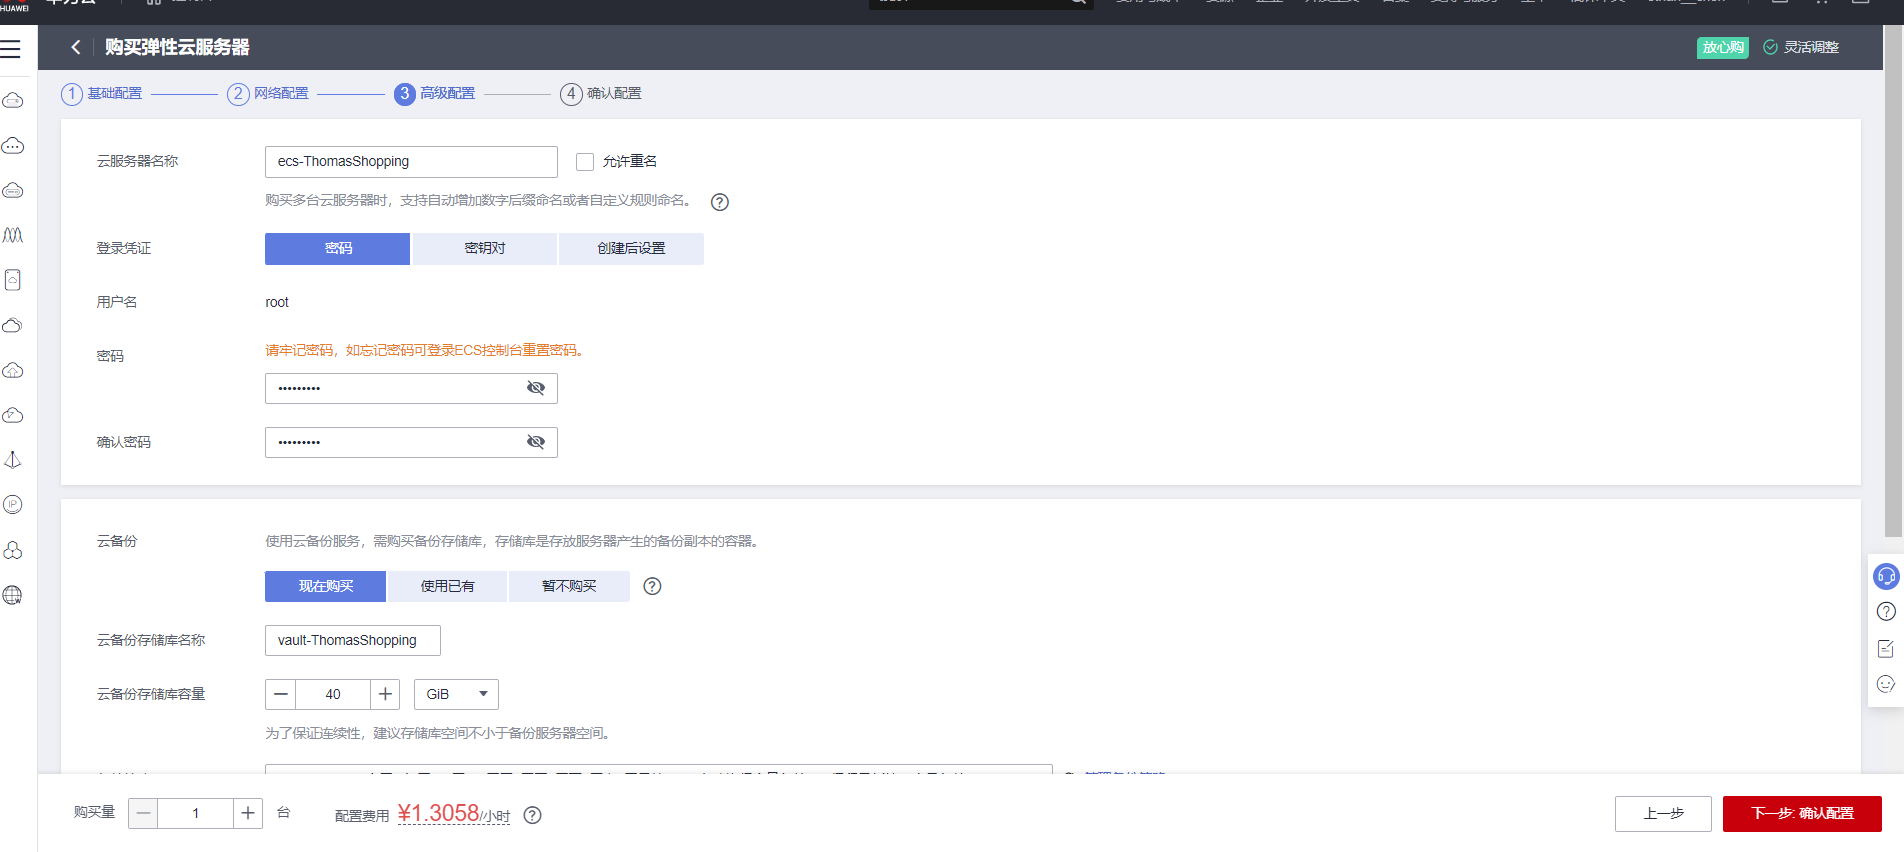
Task: Open the GiB unit dropdown
Action: pos(456,694)
